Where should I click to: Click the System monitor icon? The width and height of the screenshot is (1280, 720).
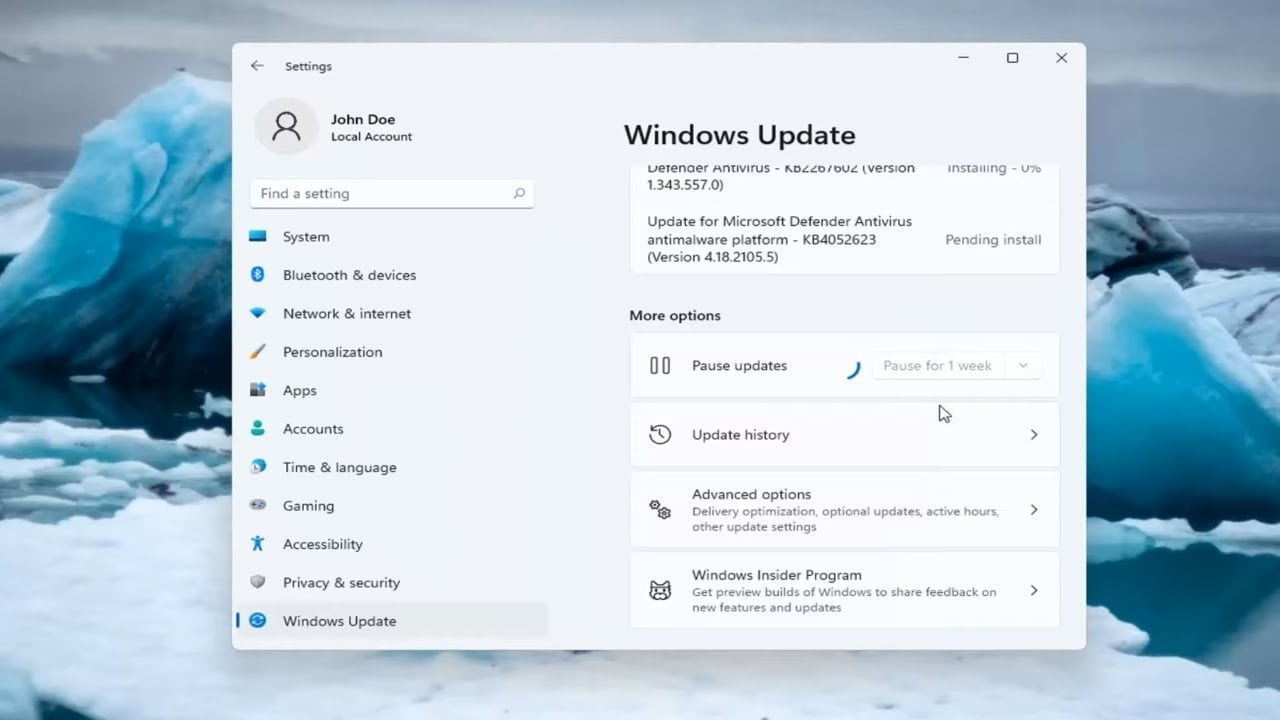258,237
